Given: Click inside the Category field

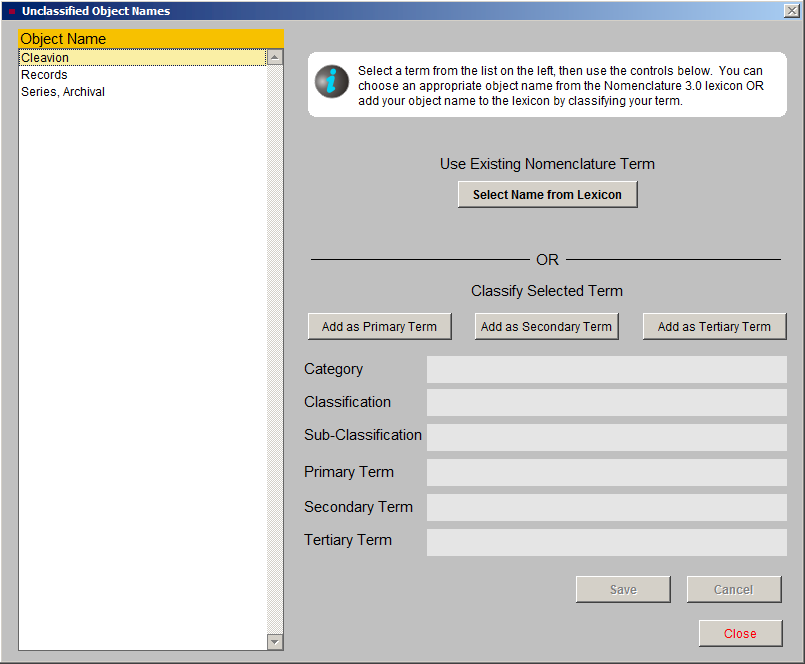Looking at the screenshot, I should tap(605, 370).
